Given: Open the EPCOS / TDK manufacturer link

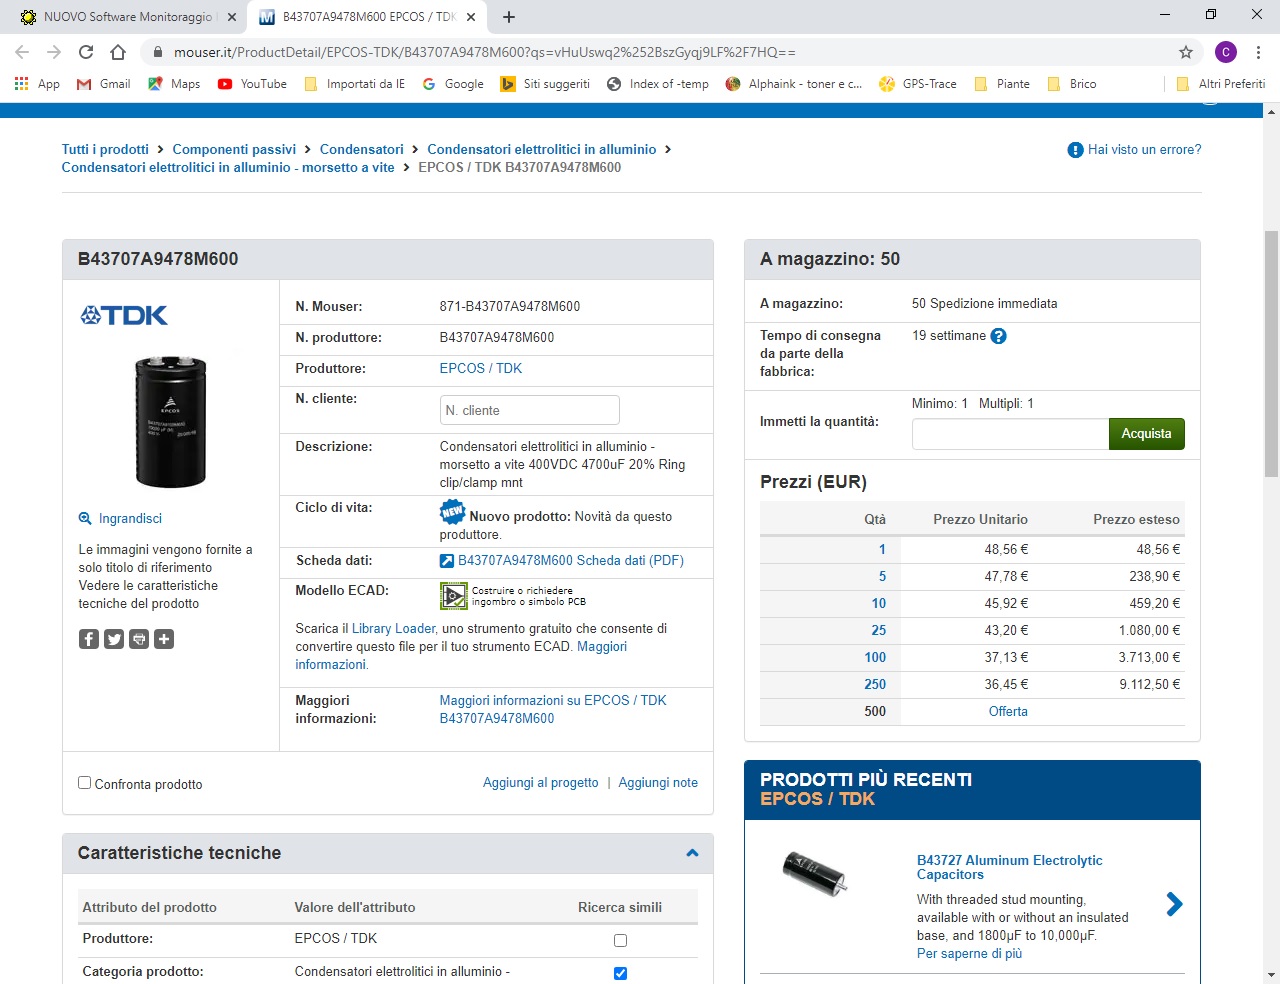Looking at the screenshot, I should (481, 368).
